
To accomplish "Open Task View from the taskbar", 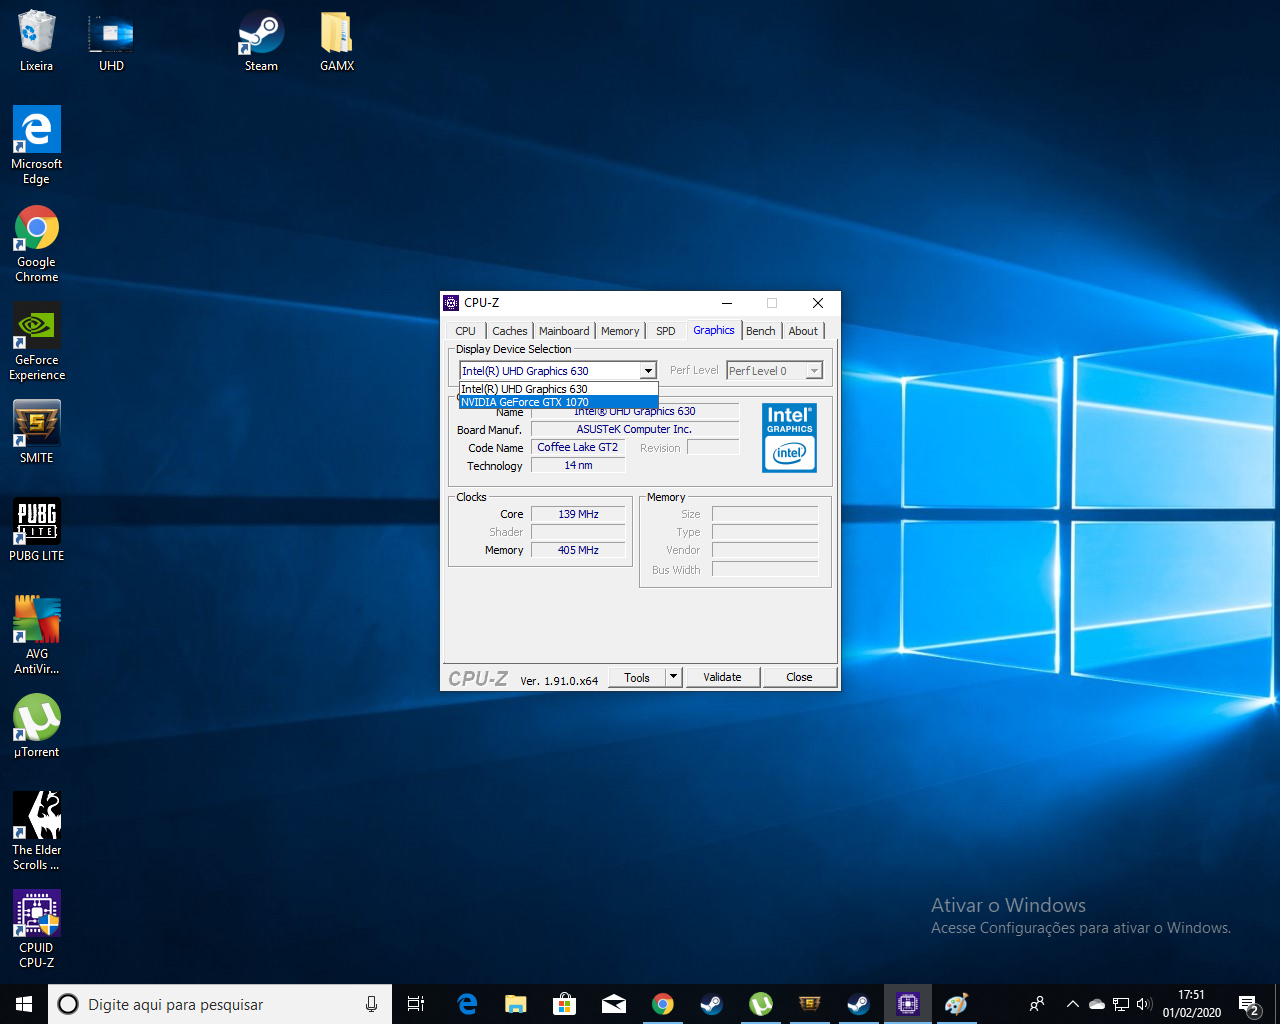I will (416, 1004).
